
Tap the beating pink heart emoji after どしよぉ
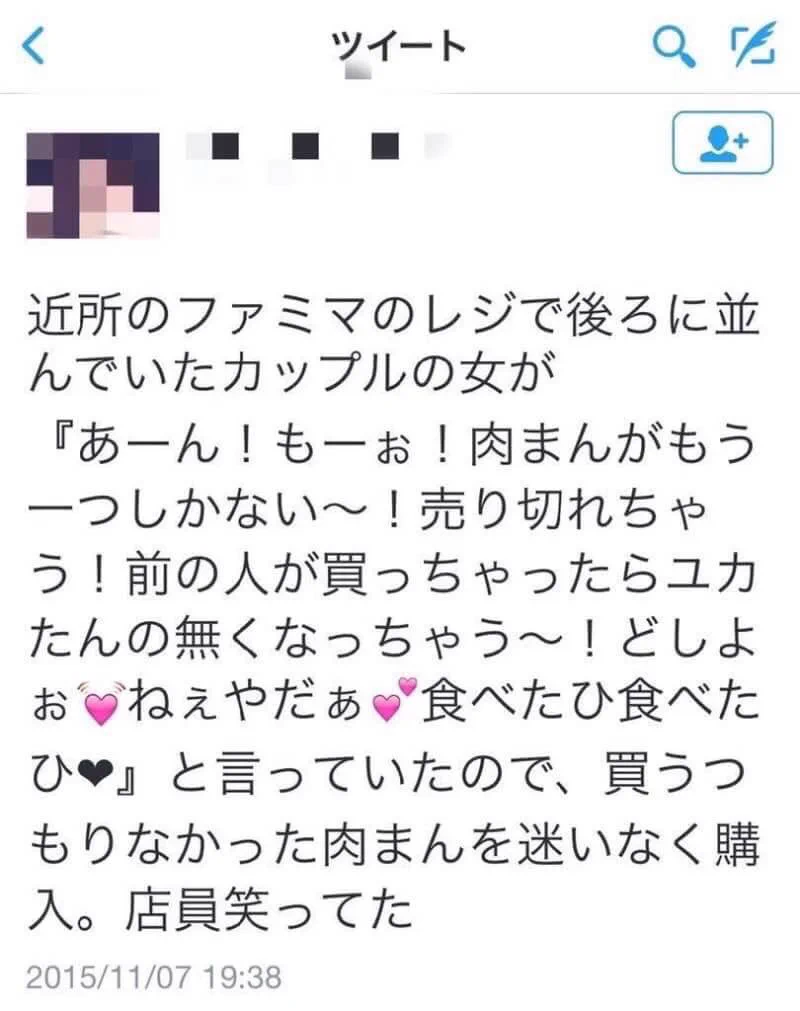[99, 703]
